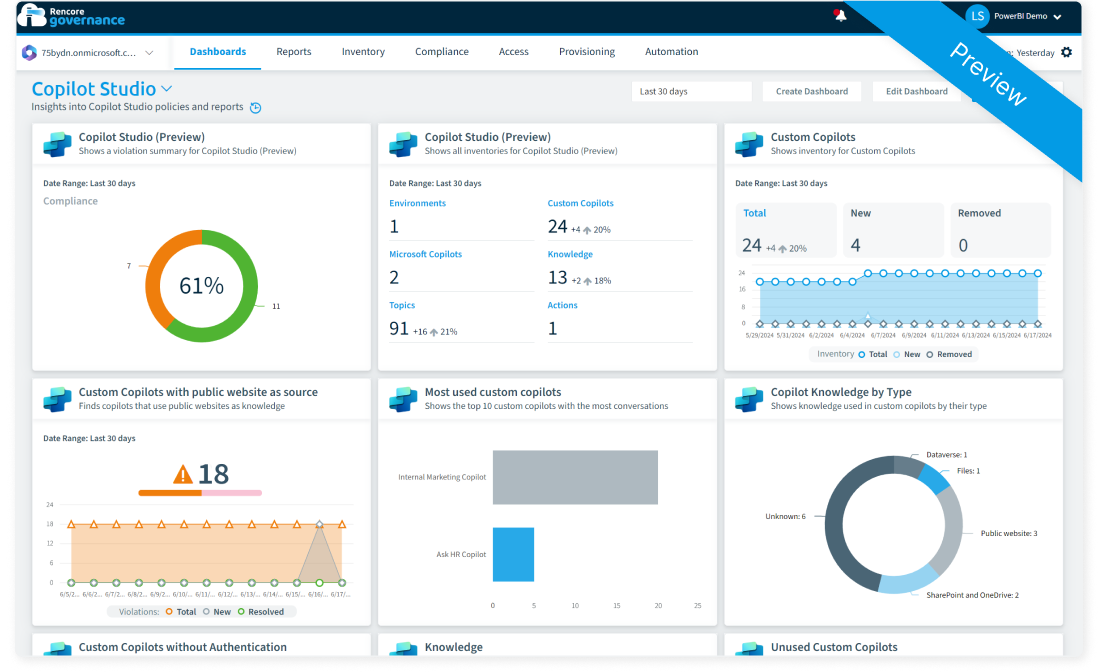Open the Microsoft Copilots link
The height and width of the screenshot is (672, 1098).
tap(426, 254)
